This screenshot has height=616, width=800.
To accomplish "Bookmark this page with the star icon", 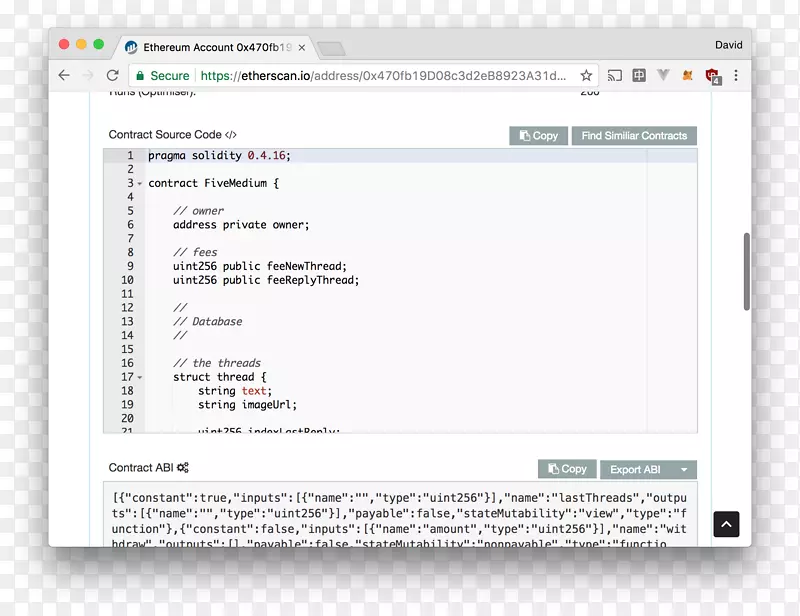I will click(x=587, y=75).
